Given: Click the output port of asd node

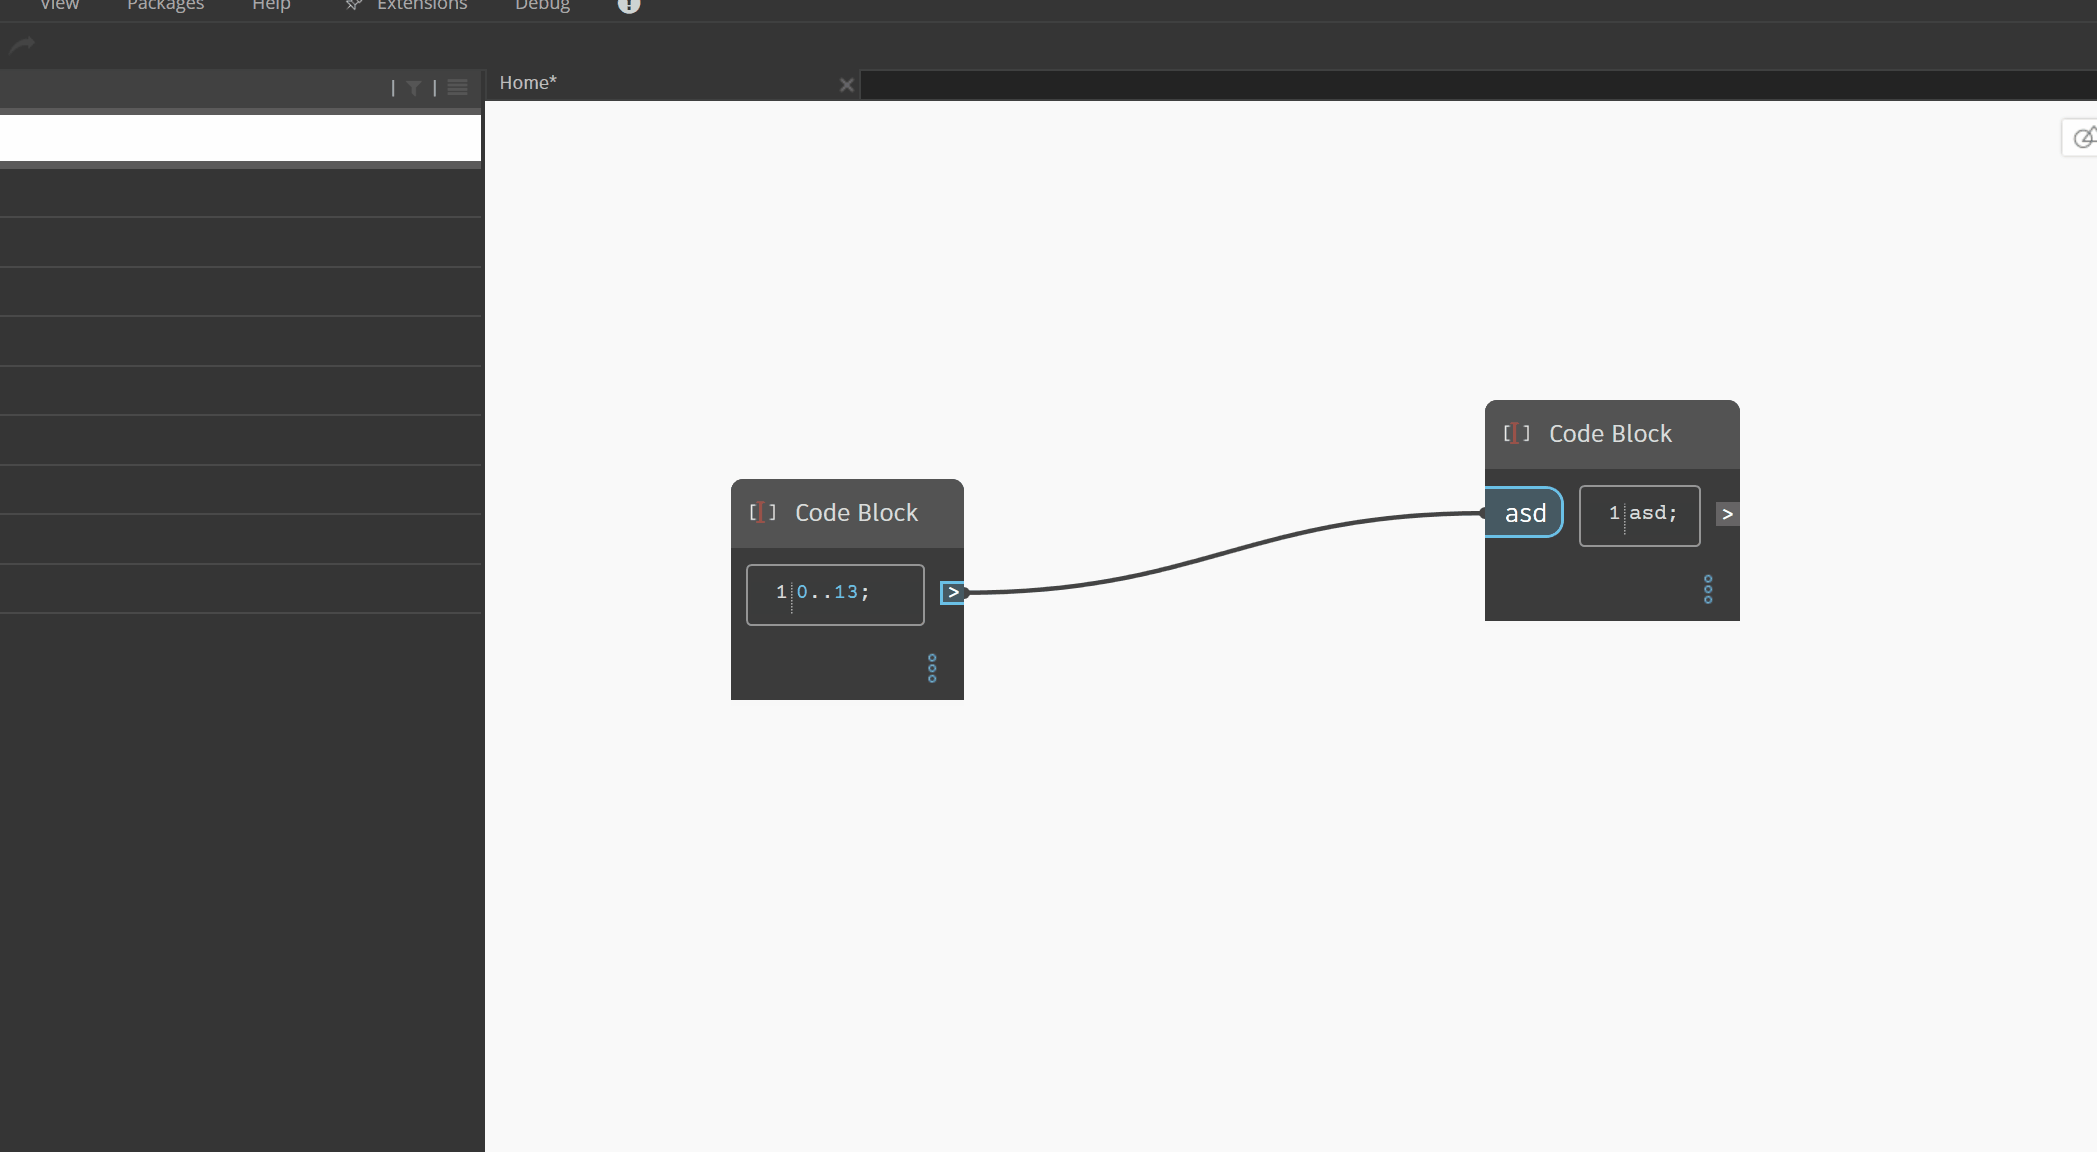Looking at the screenshot, I should pos(1727,514).
